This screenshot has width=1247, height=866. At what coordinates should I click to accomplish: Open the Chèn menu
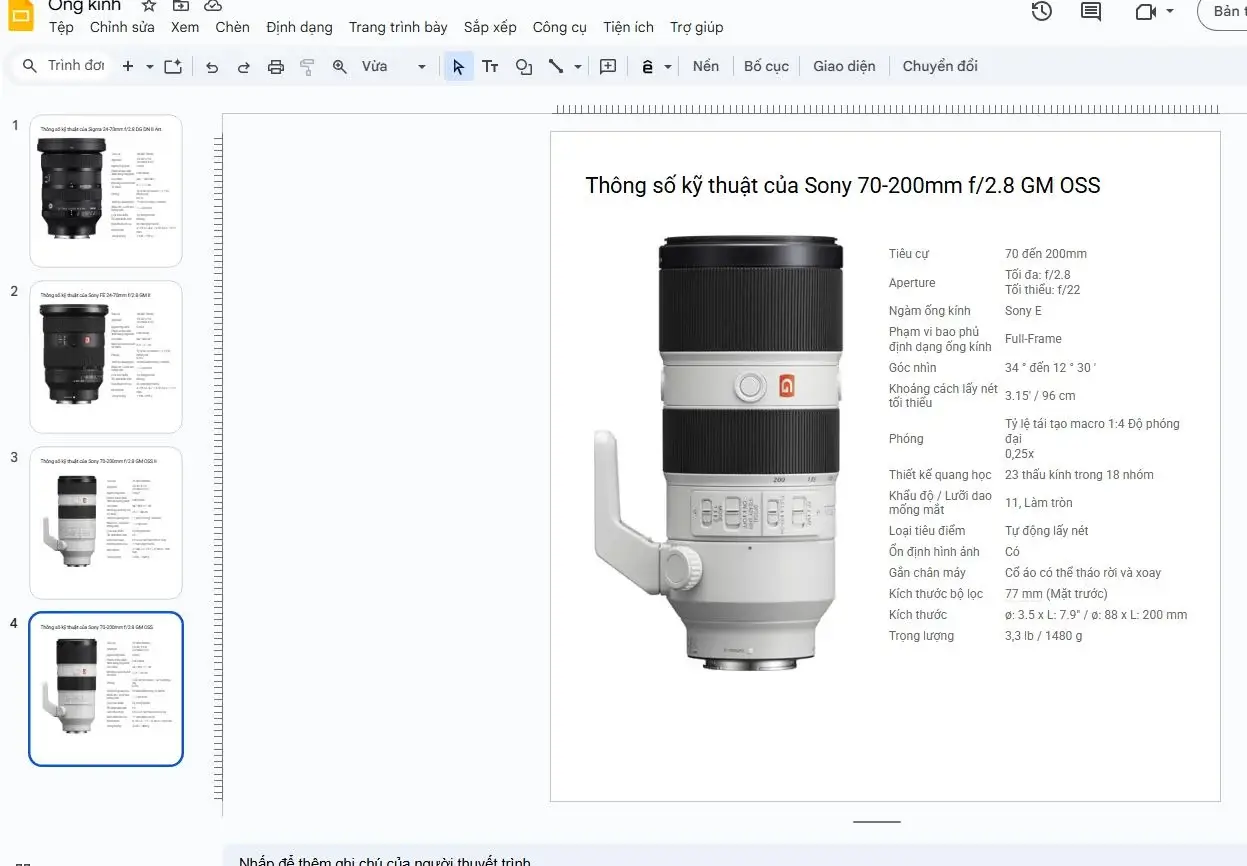tap(232, 27)
